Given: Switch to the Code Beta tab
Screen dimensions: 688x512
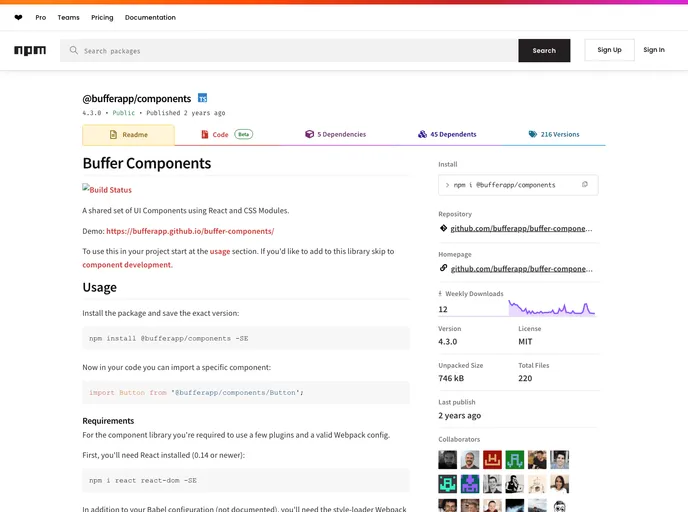Looking at the screenshot, I should tap(226, 134).
